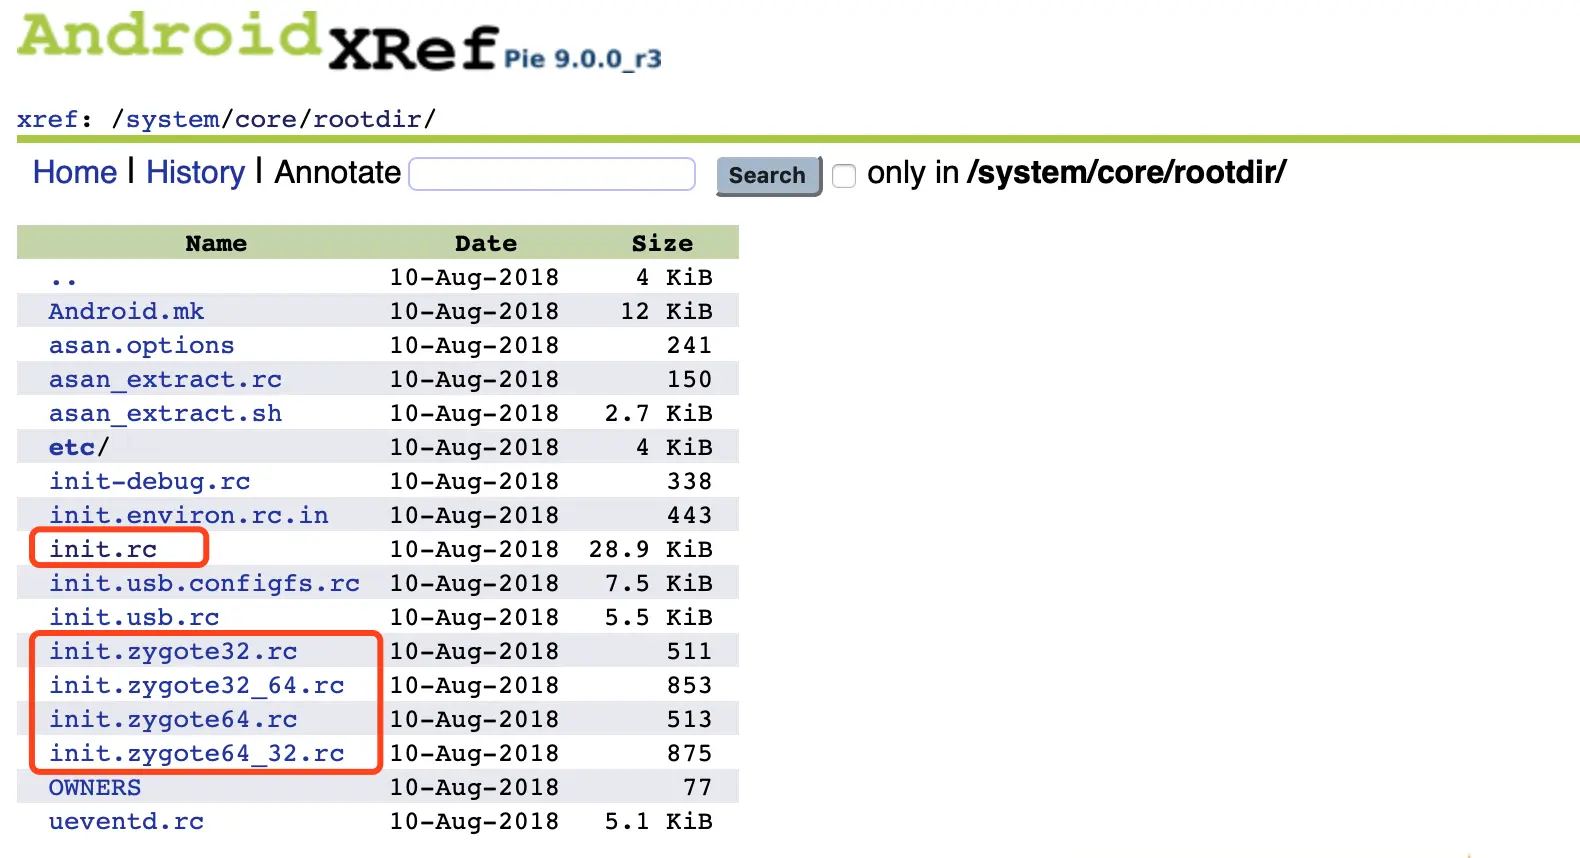Open init.environ.rc.in file
The height and width of the screenshot is (858, 1580).
tap(188, 515)
